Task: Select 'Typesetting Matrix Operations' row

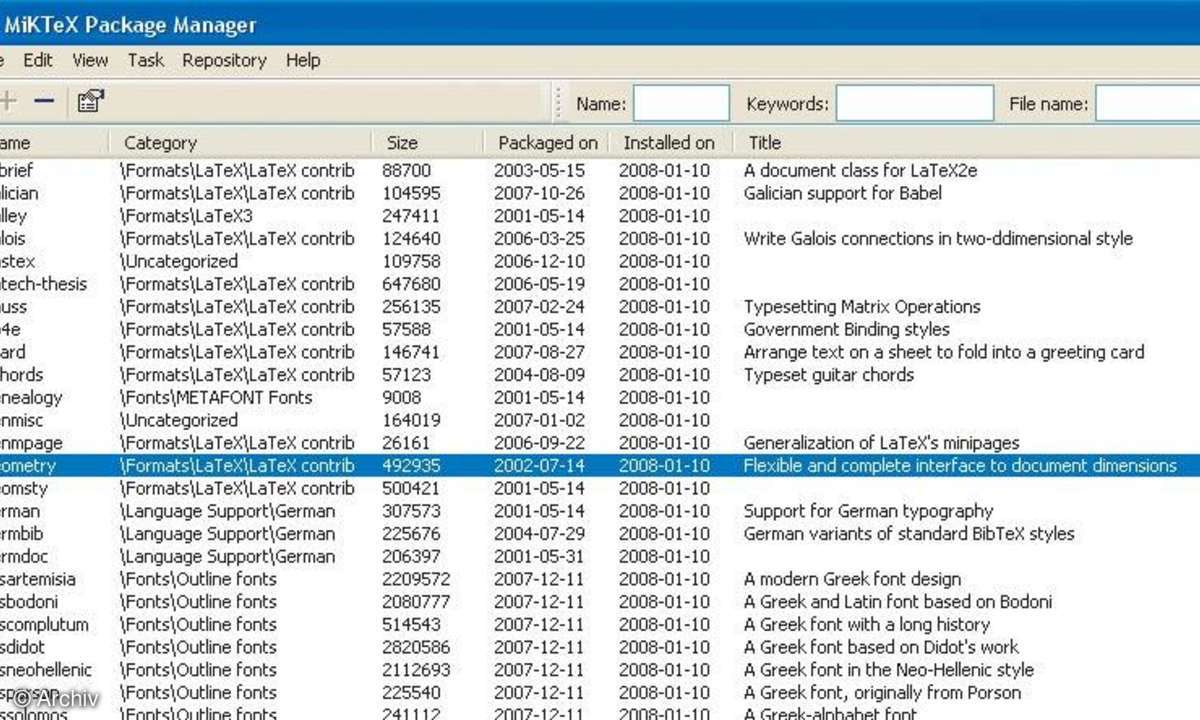Action: [600, 307]
